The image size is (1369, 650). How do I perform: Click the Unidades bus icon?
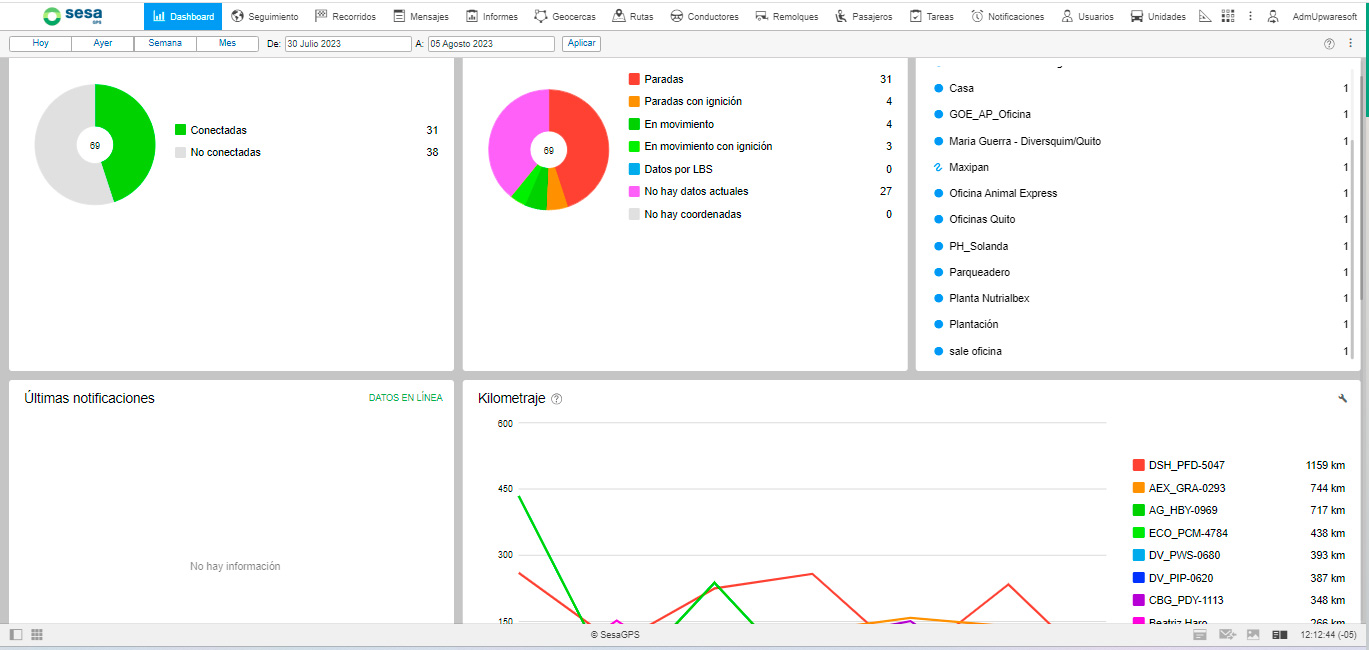[x=1137, y=16]
